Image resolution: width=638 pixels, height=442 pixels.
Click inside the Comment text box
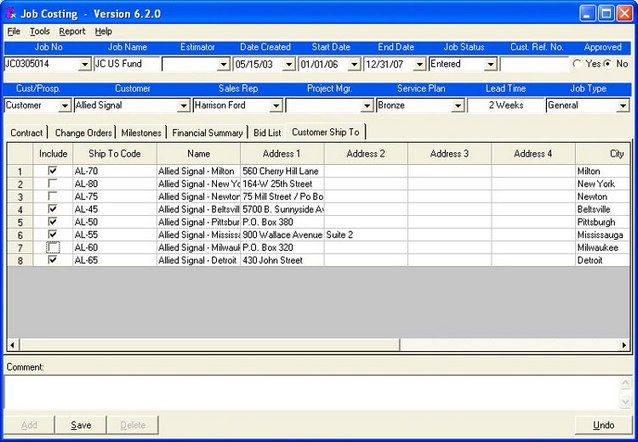pos(318,392)
